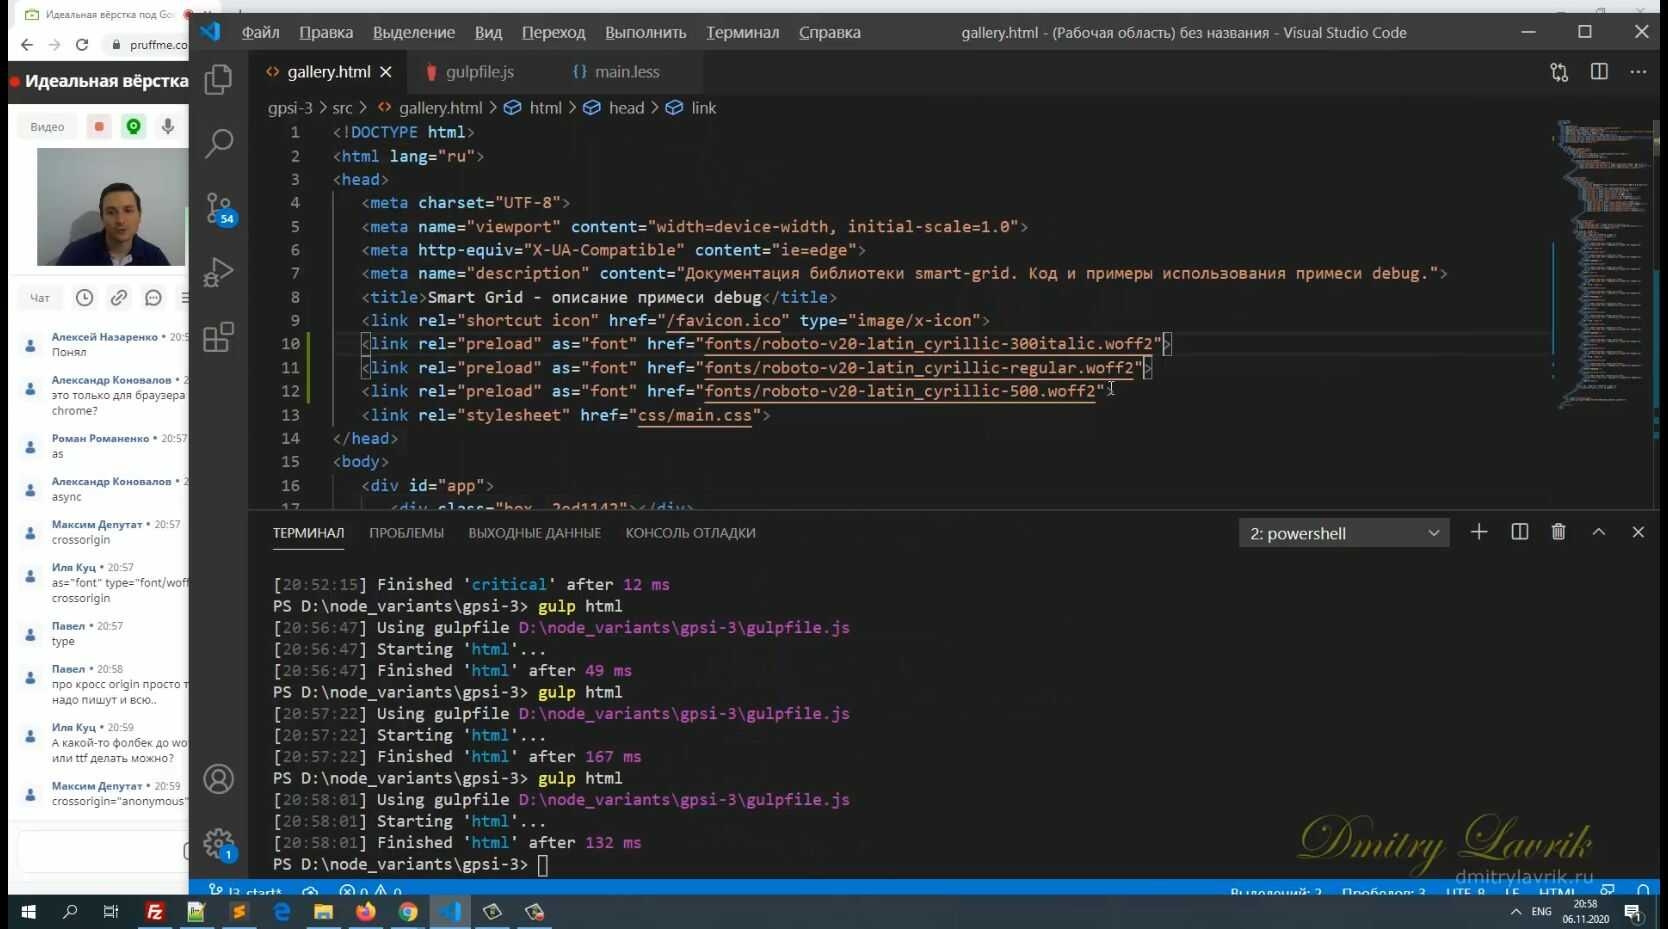
Task: Toggle the green webcam button in the webinar
Action: 133,126
